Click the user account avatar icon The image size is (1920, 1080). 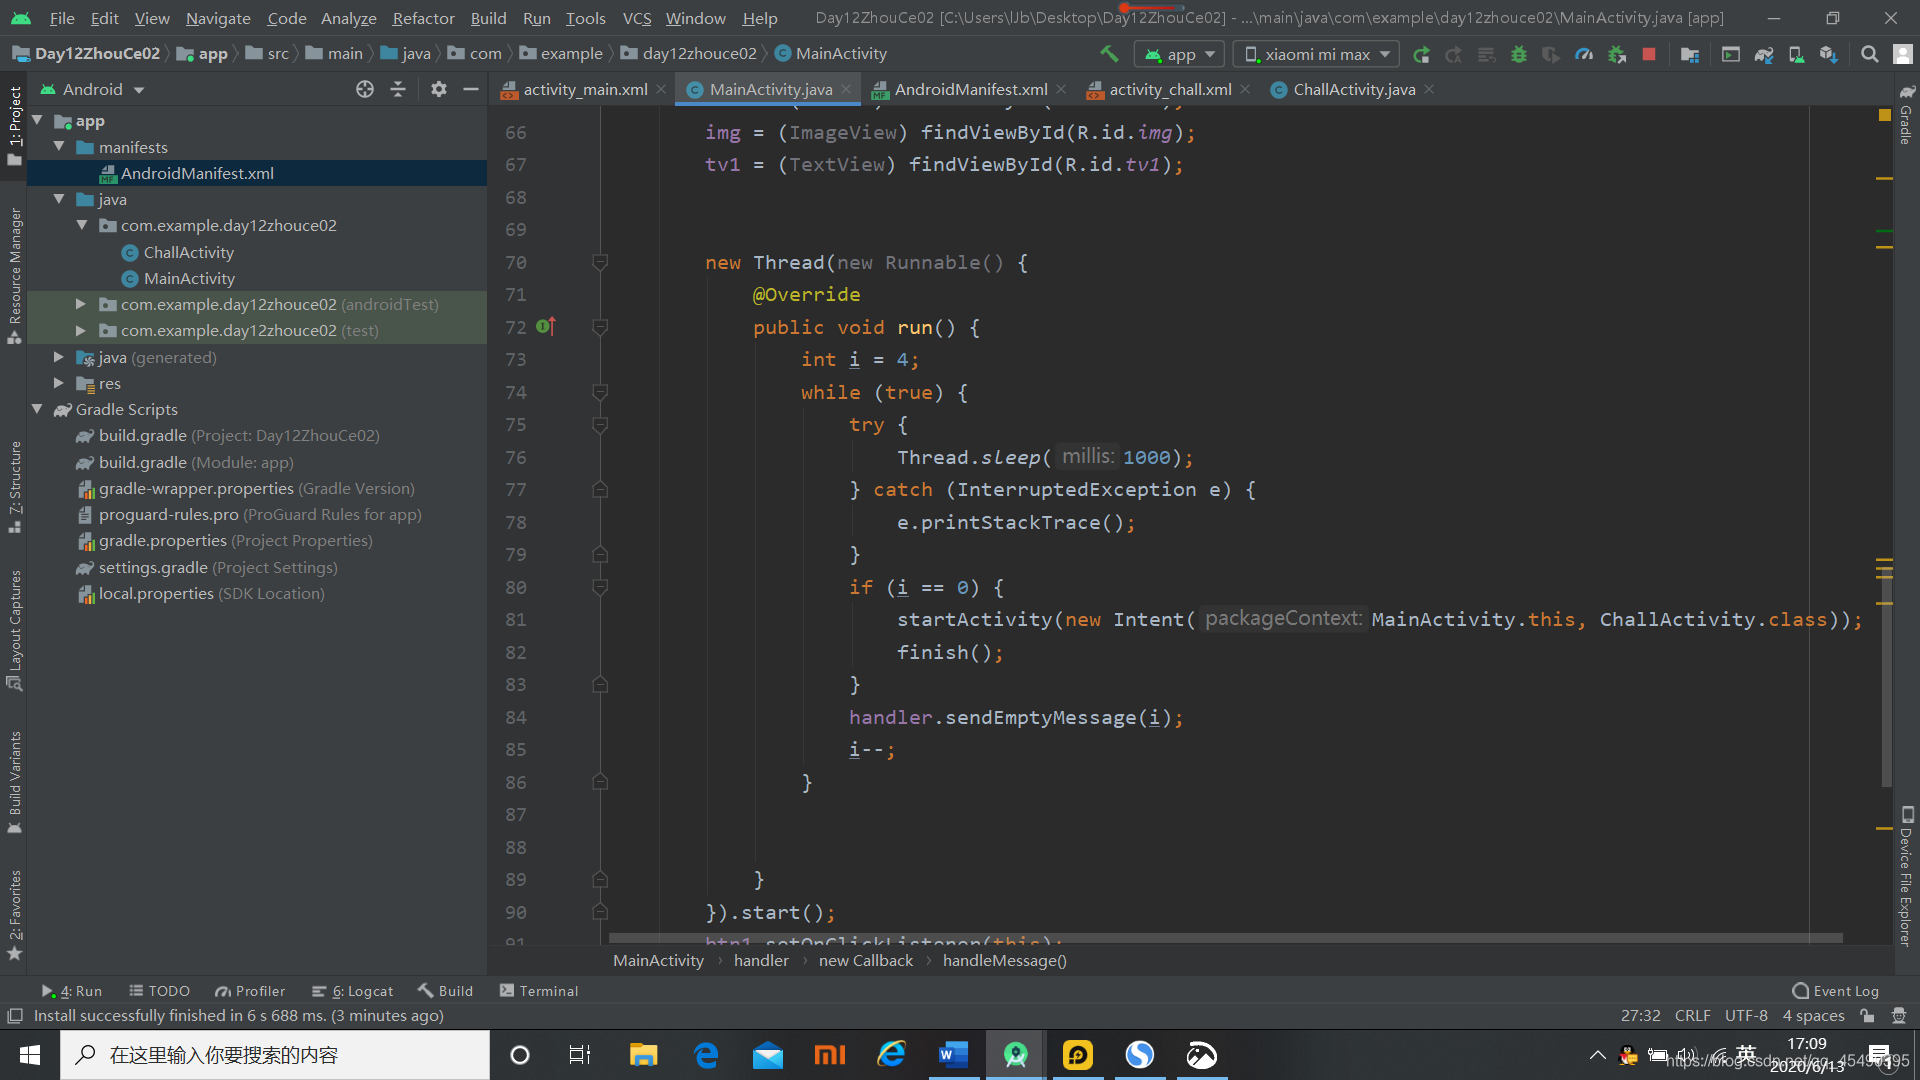pyautogui.click(x=1903, y=54)
